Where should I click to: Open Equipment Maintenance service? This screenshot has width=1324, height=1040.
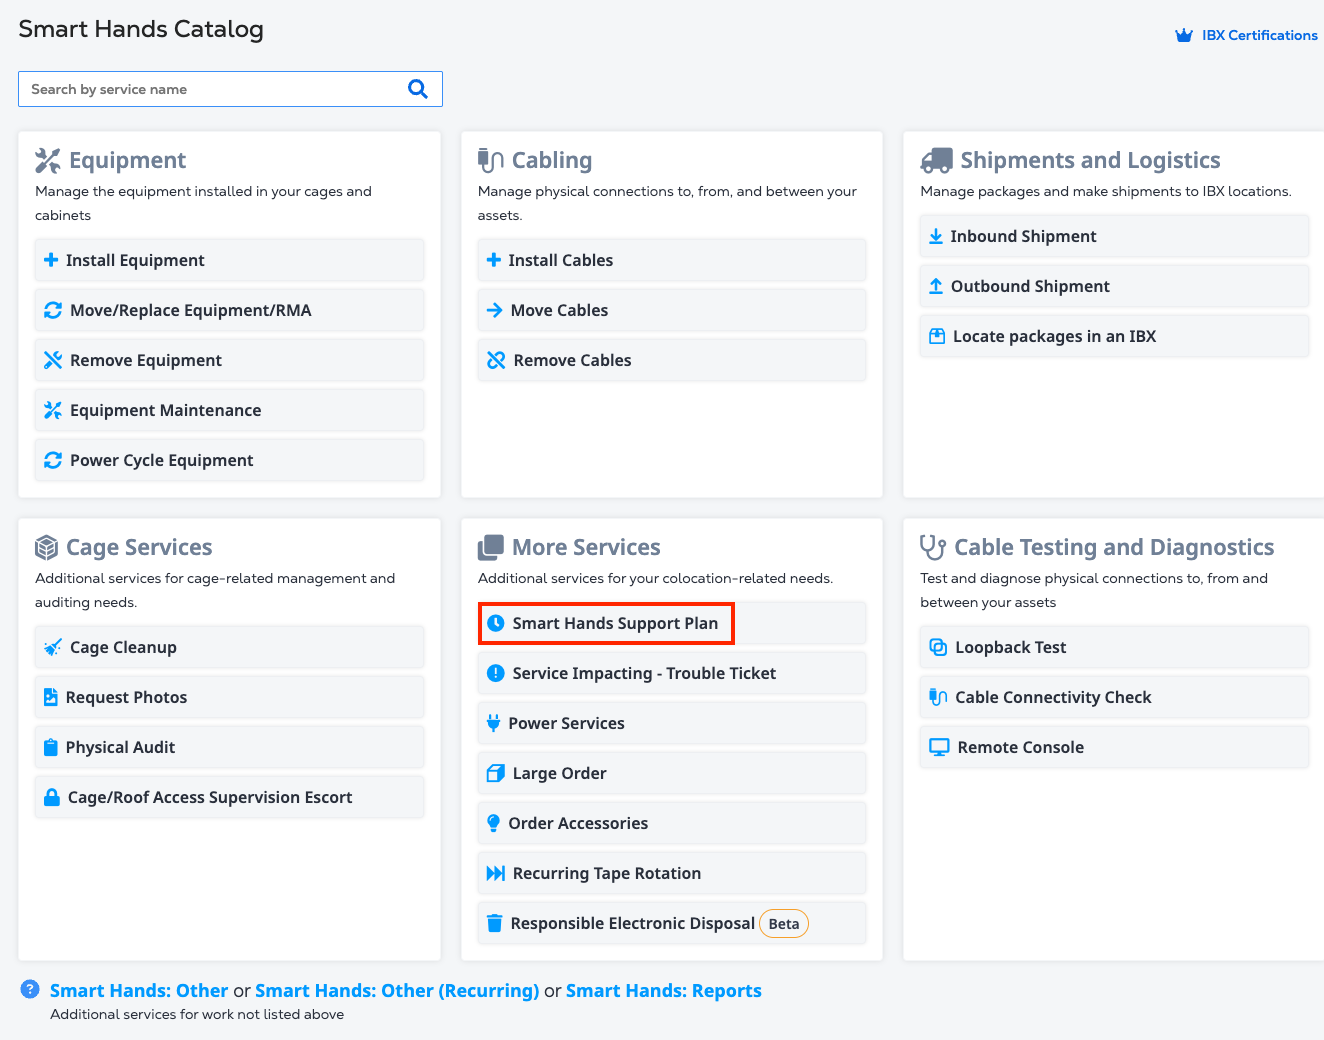229,410
